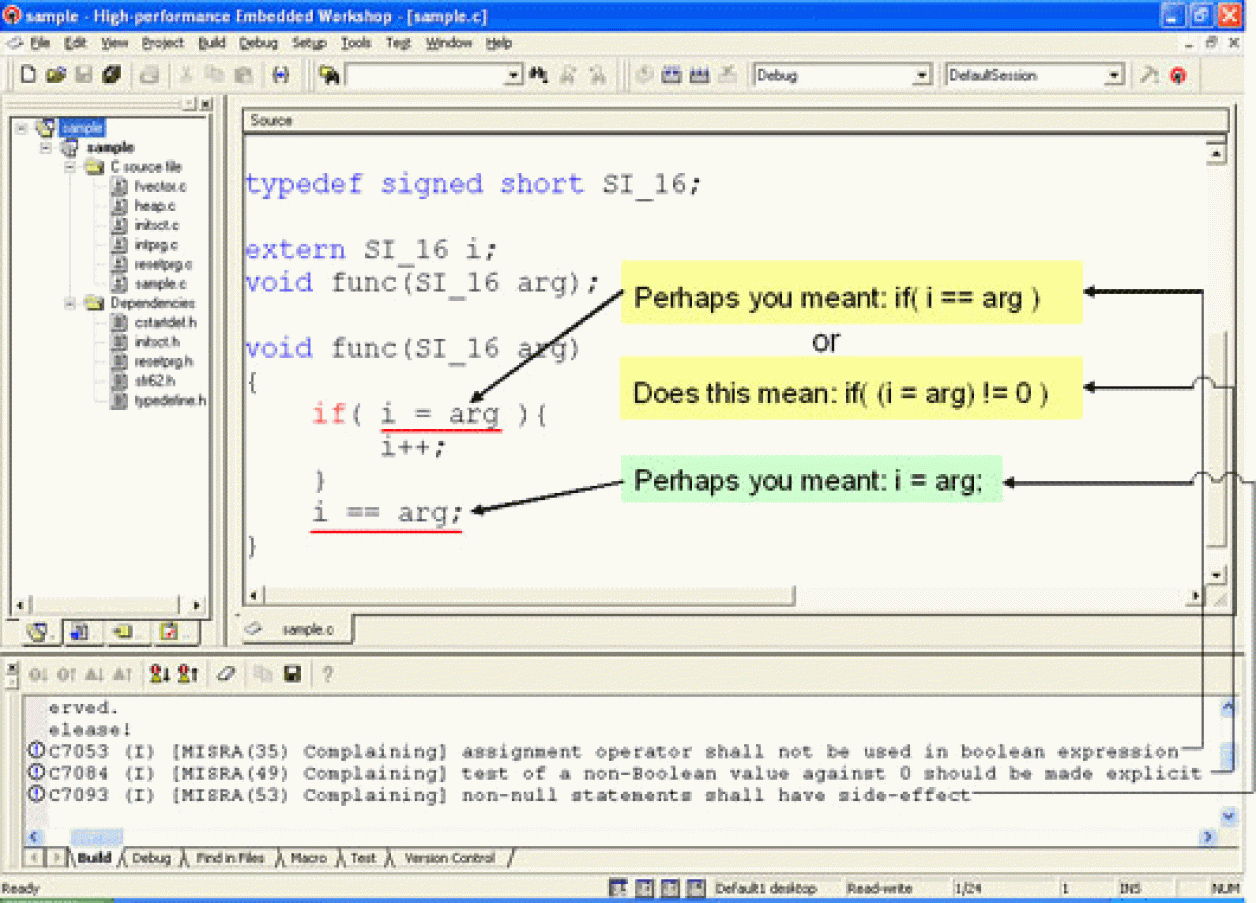Click the Save file icon

(83, 75)
